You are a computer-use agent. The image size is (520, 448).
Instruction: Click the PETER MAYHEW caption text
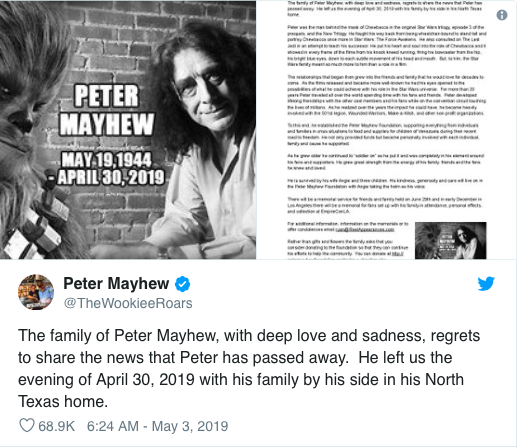tap(107, 110)
